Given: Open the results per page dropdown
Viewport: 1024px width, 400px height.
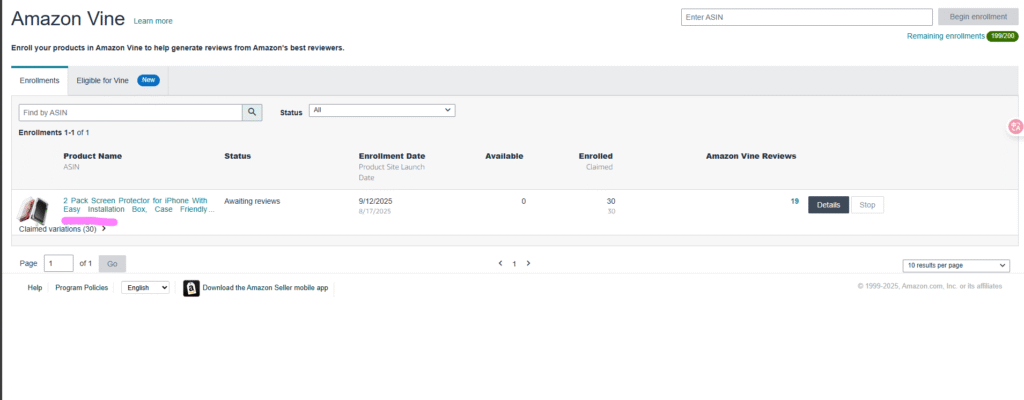Looking at the screenshot, I should [x=956, y=266].
